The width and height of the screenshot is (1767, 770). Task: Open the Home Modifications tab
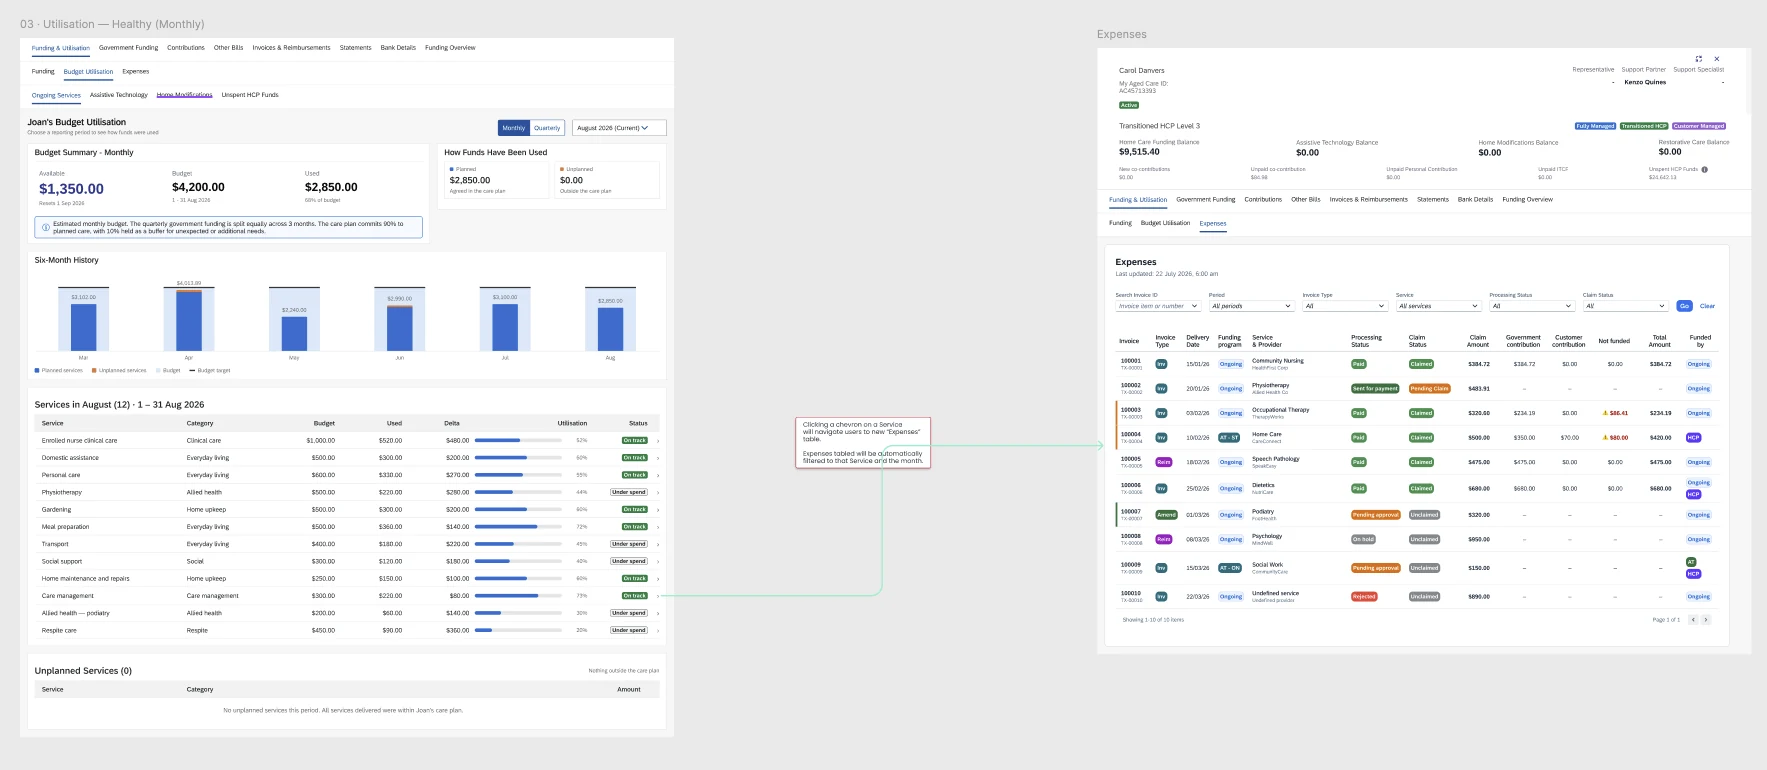pyautogui.click(x=184, y=95)
